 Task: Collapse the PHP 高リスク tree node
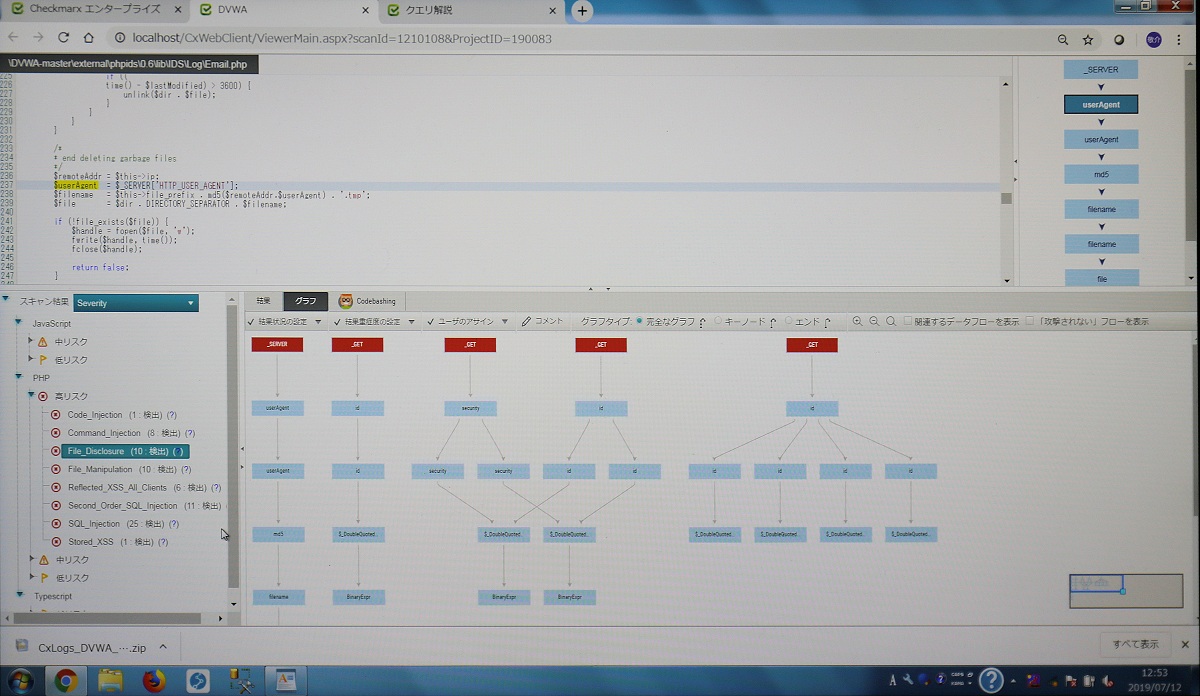[x=31, y=397]
